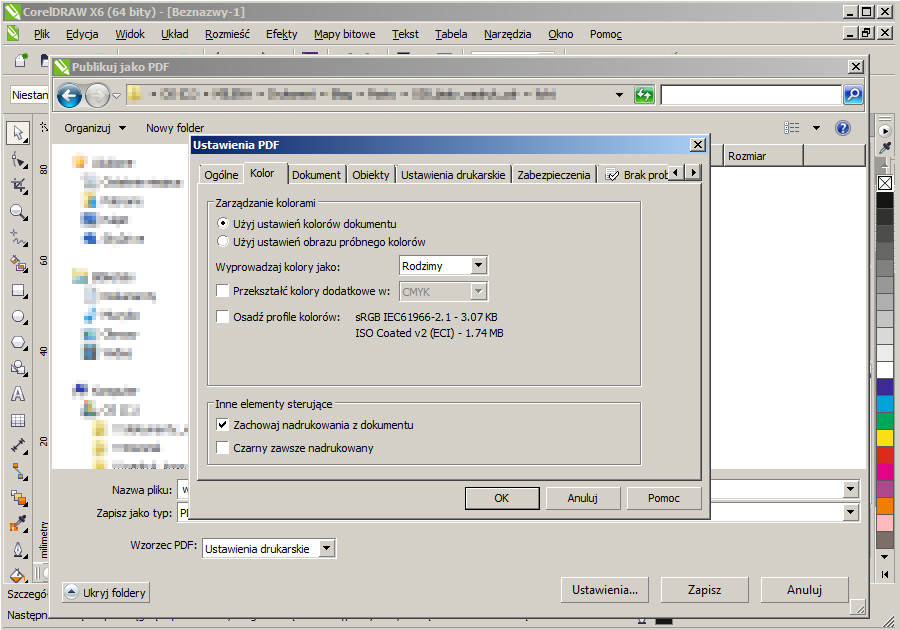Enable Przekształć kolory dodatkowe w checkbox
This screenshot has height=630, width=900.
click(x=223, y=290)
